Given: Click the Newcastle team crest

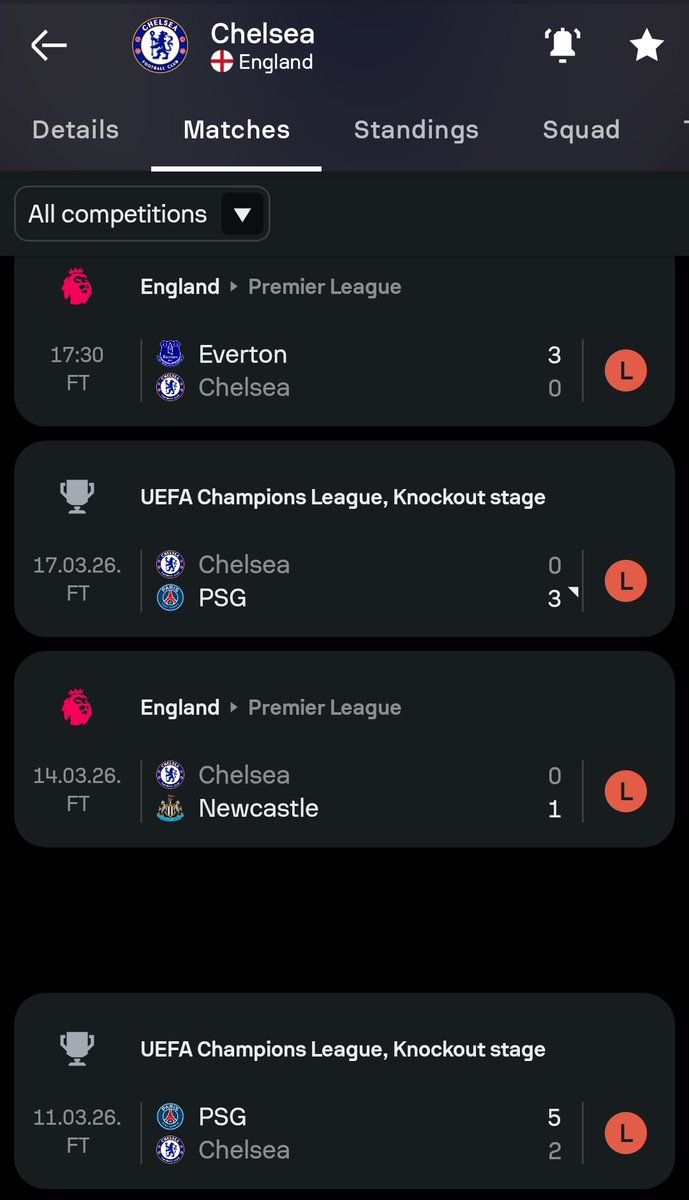Looking at the screenshot, I should coord(171,809).
